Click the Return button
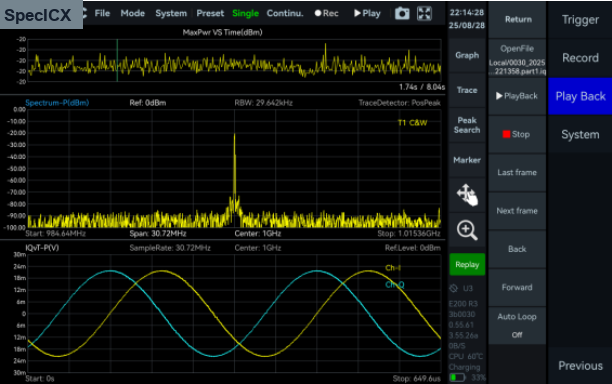612x384 pixels. tap(518, 20)
